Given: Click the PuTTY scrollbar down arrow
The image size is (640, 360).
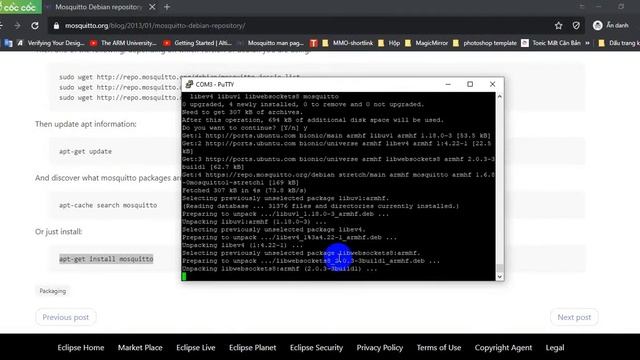Looking at the screenshot, I should click(x=500, y=277).
